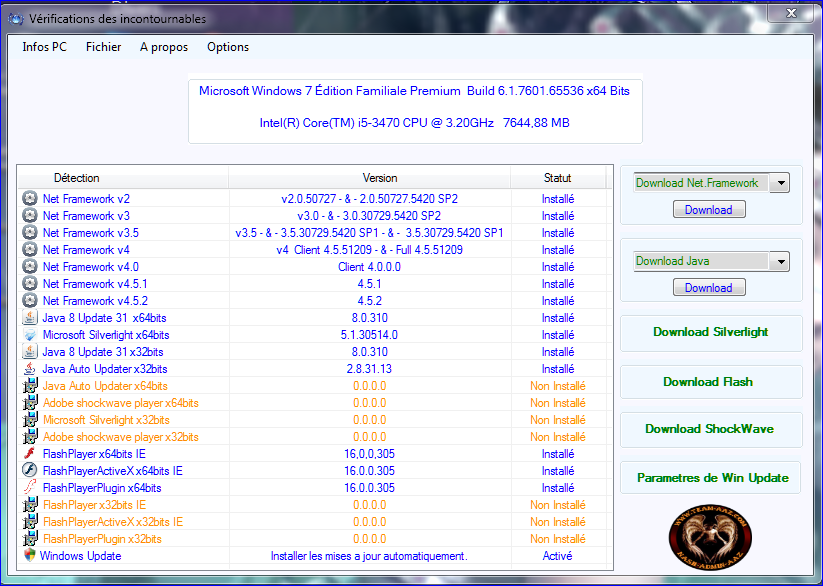This screenshot has height=586, width=823.
Task: Open the A propos menu
Action: (164, 47)
